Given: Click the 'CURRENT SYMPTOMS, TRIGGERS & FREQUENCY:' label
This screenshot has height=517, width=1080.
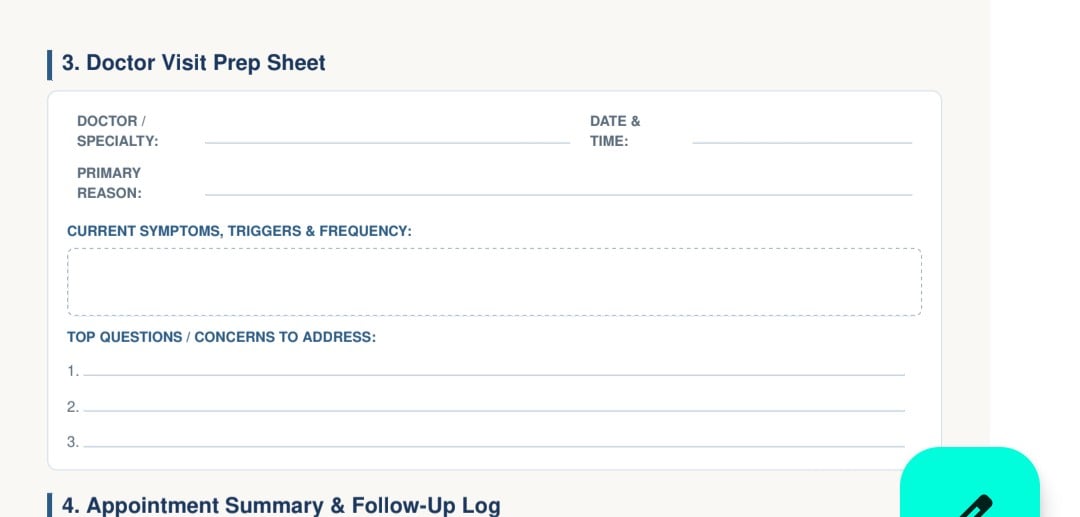Looking at the screenshot, I should (x=239, y=231).
